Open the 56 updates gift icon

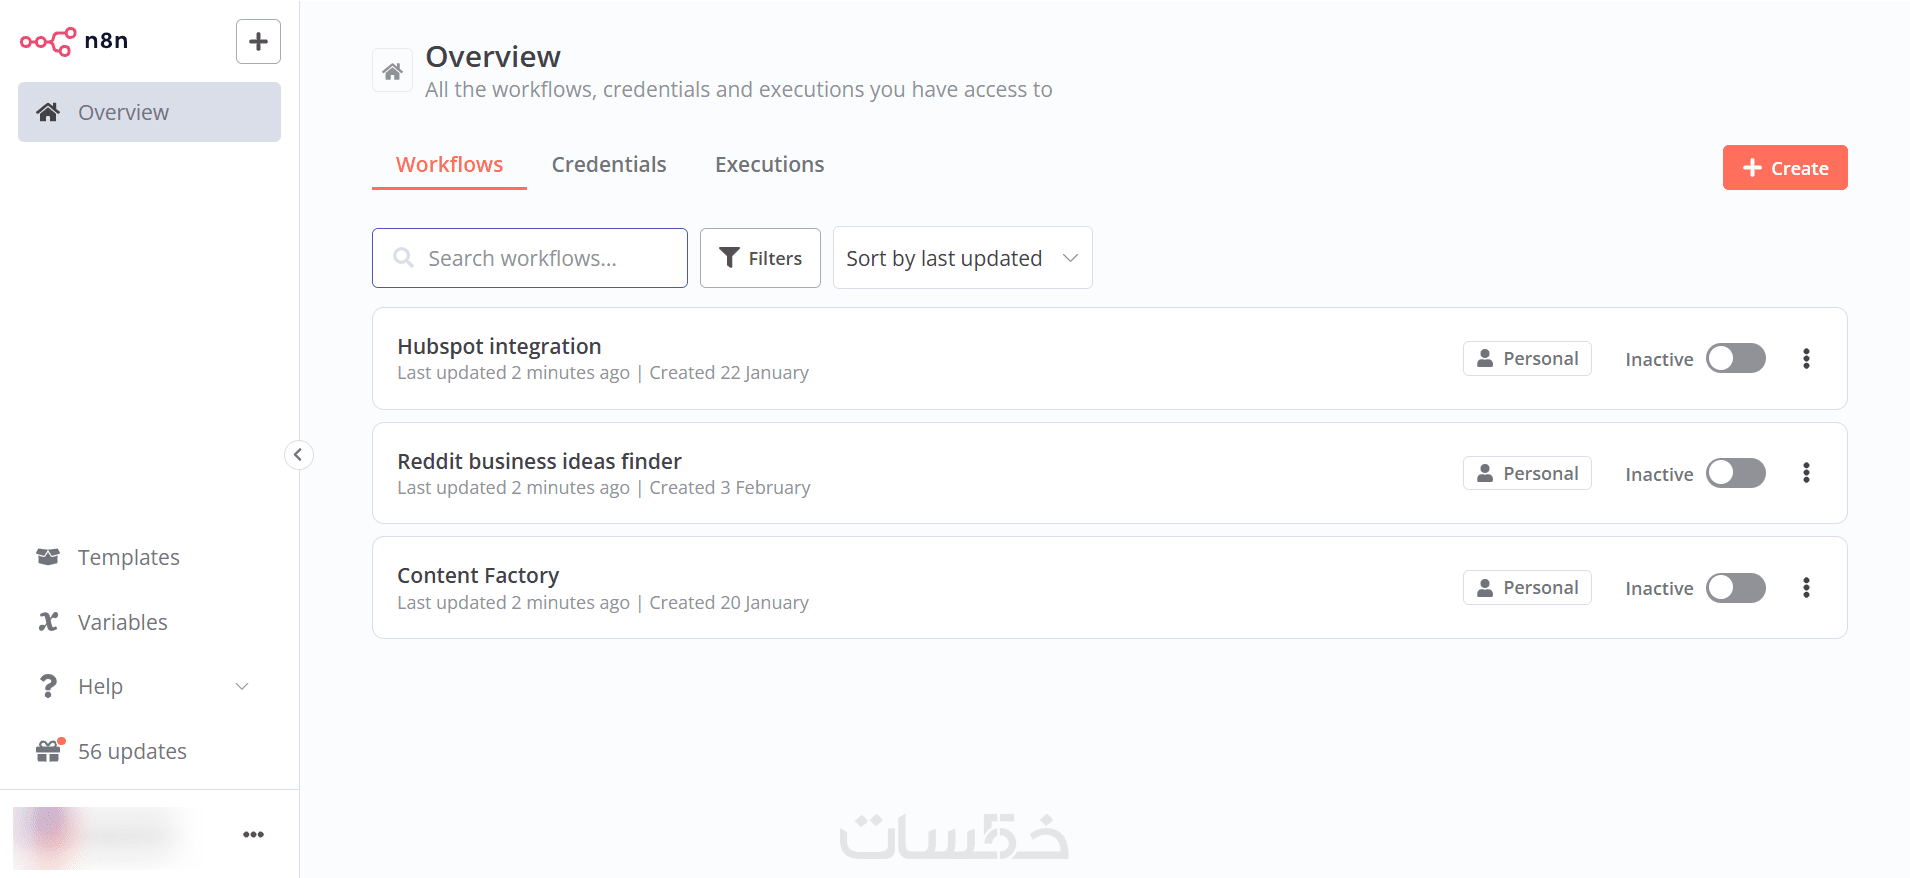pyautogui.click(x=48, y=751)
